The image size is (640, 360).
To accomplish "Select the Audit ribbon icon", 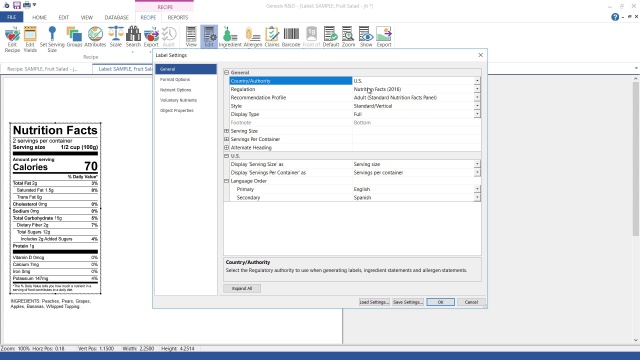I will [169, 37].
